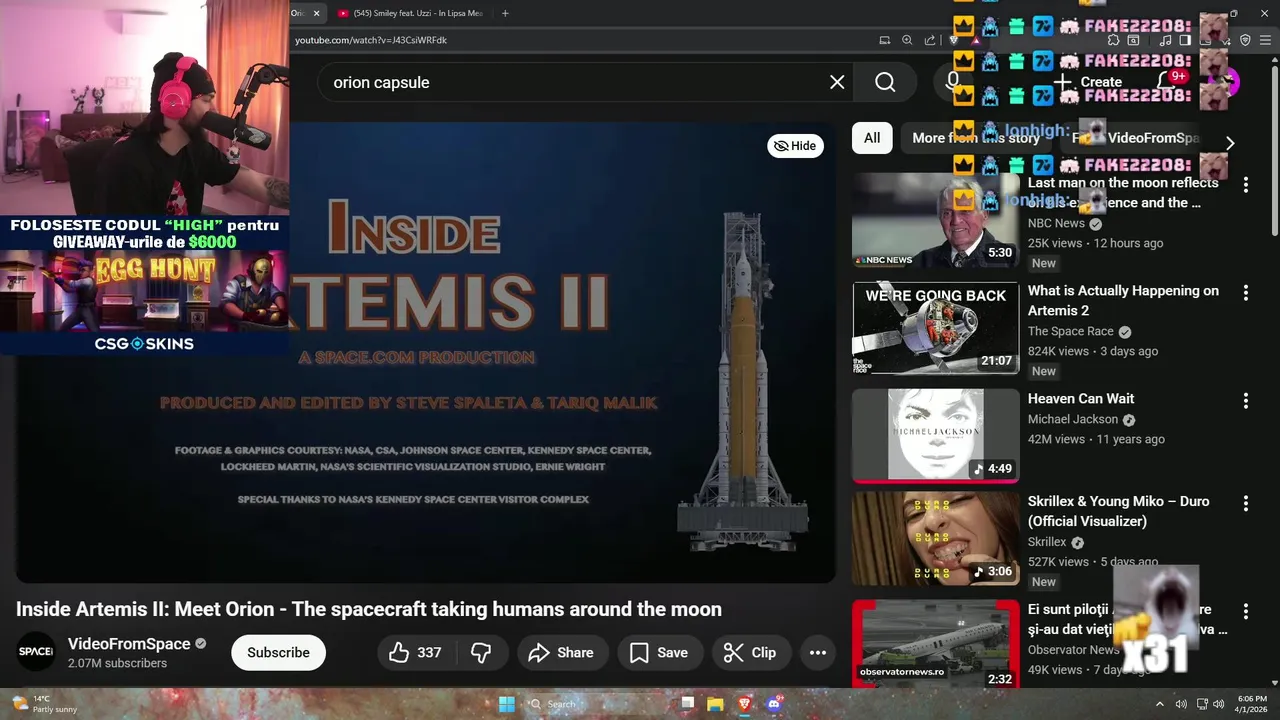This screenshot has width=1280, height=720.
Task: Open 'WE'RE GOING BACK' thumbnail
Action: point(935,328)
